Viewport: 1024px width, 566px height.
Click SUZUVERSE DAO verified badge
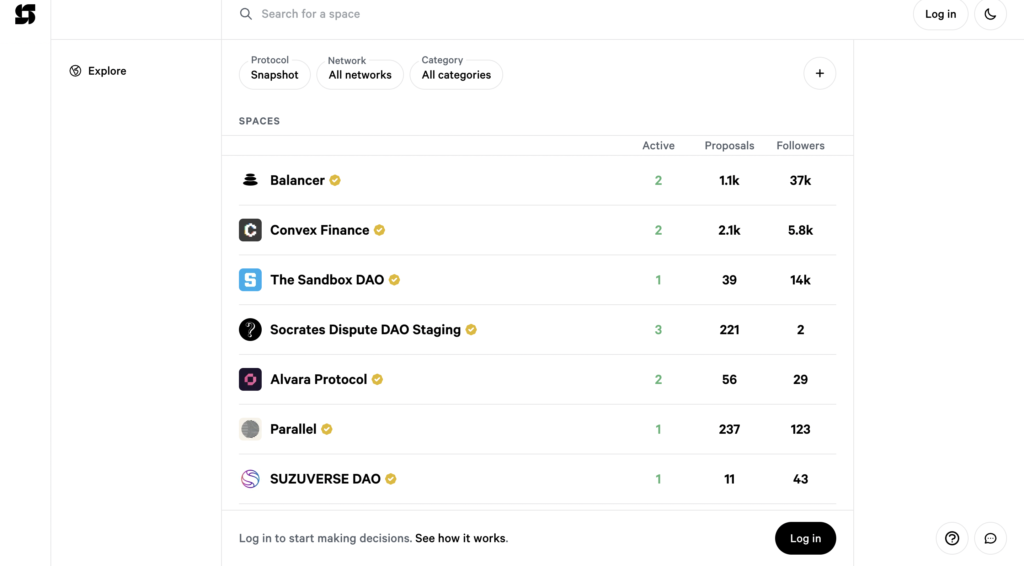[391, 479]
